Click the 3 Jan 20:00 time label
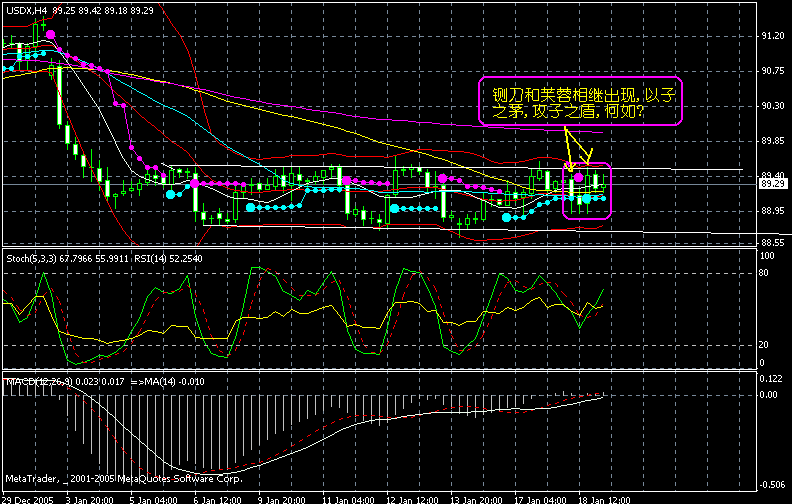This screenshot has width=792, height=504. [x=89, y=500]
